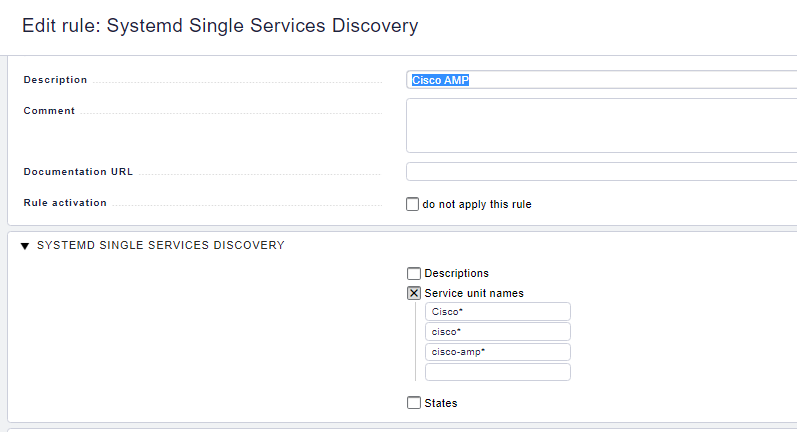This screenshot has height=432, width=797.
Task: Click the "Description" label text
Action: coord(55,80)
